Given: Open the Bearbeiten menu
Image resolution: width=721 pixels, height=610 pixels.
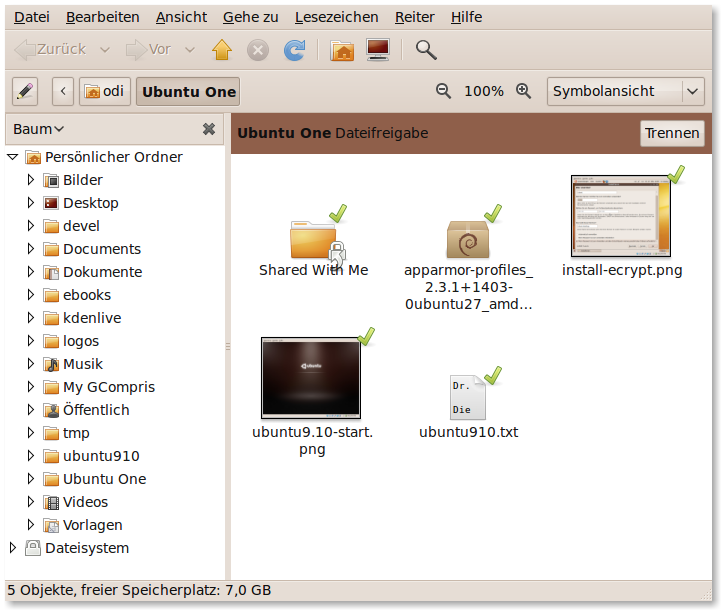Looking at the screenshot, I should coord(103,17).
